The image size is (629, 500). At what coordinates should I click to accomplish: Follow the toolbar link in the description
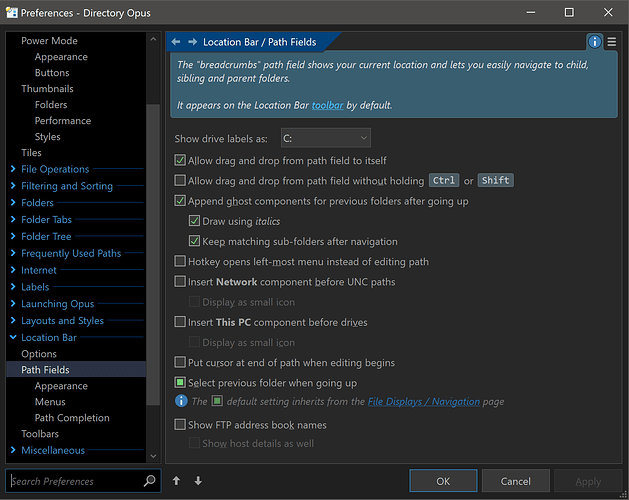328,105
